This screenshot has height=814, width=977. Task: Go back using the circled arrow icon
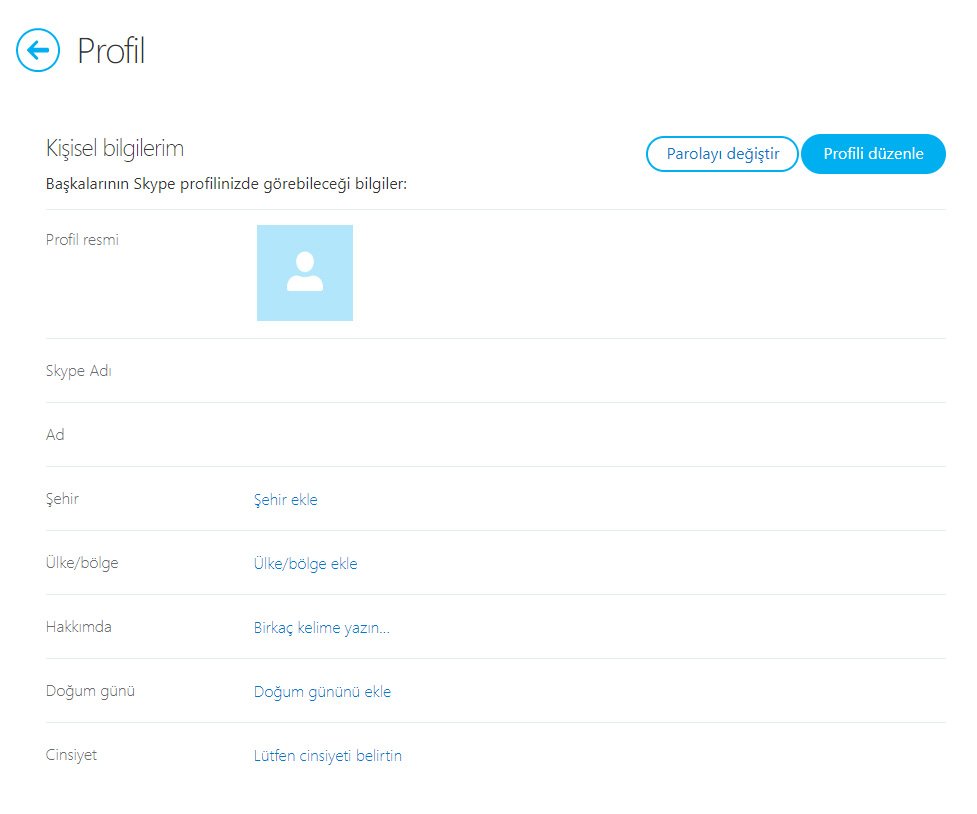38,50
